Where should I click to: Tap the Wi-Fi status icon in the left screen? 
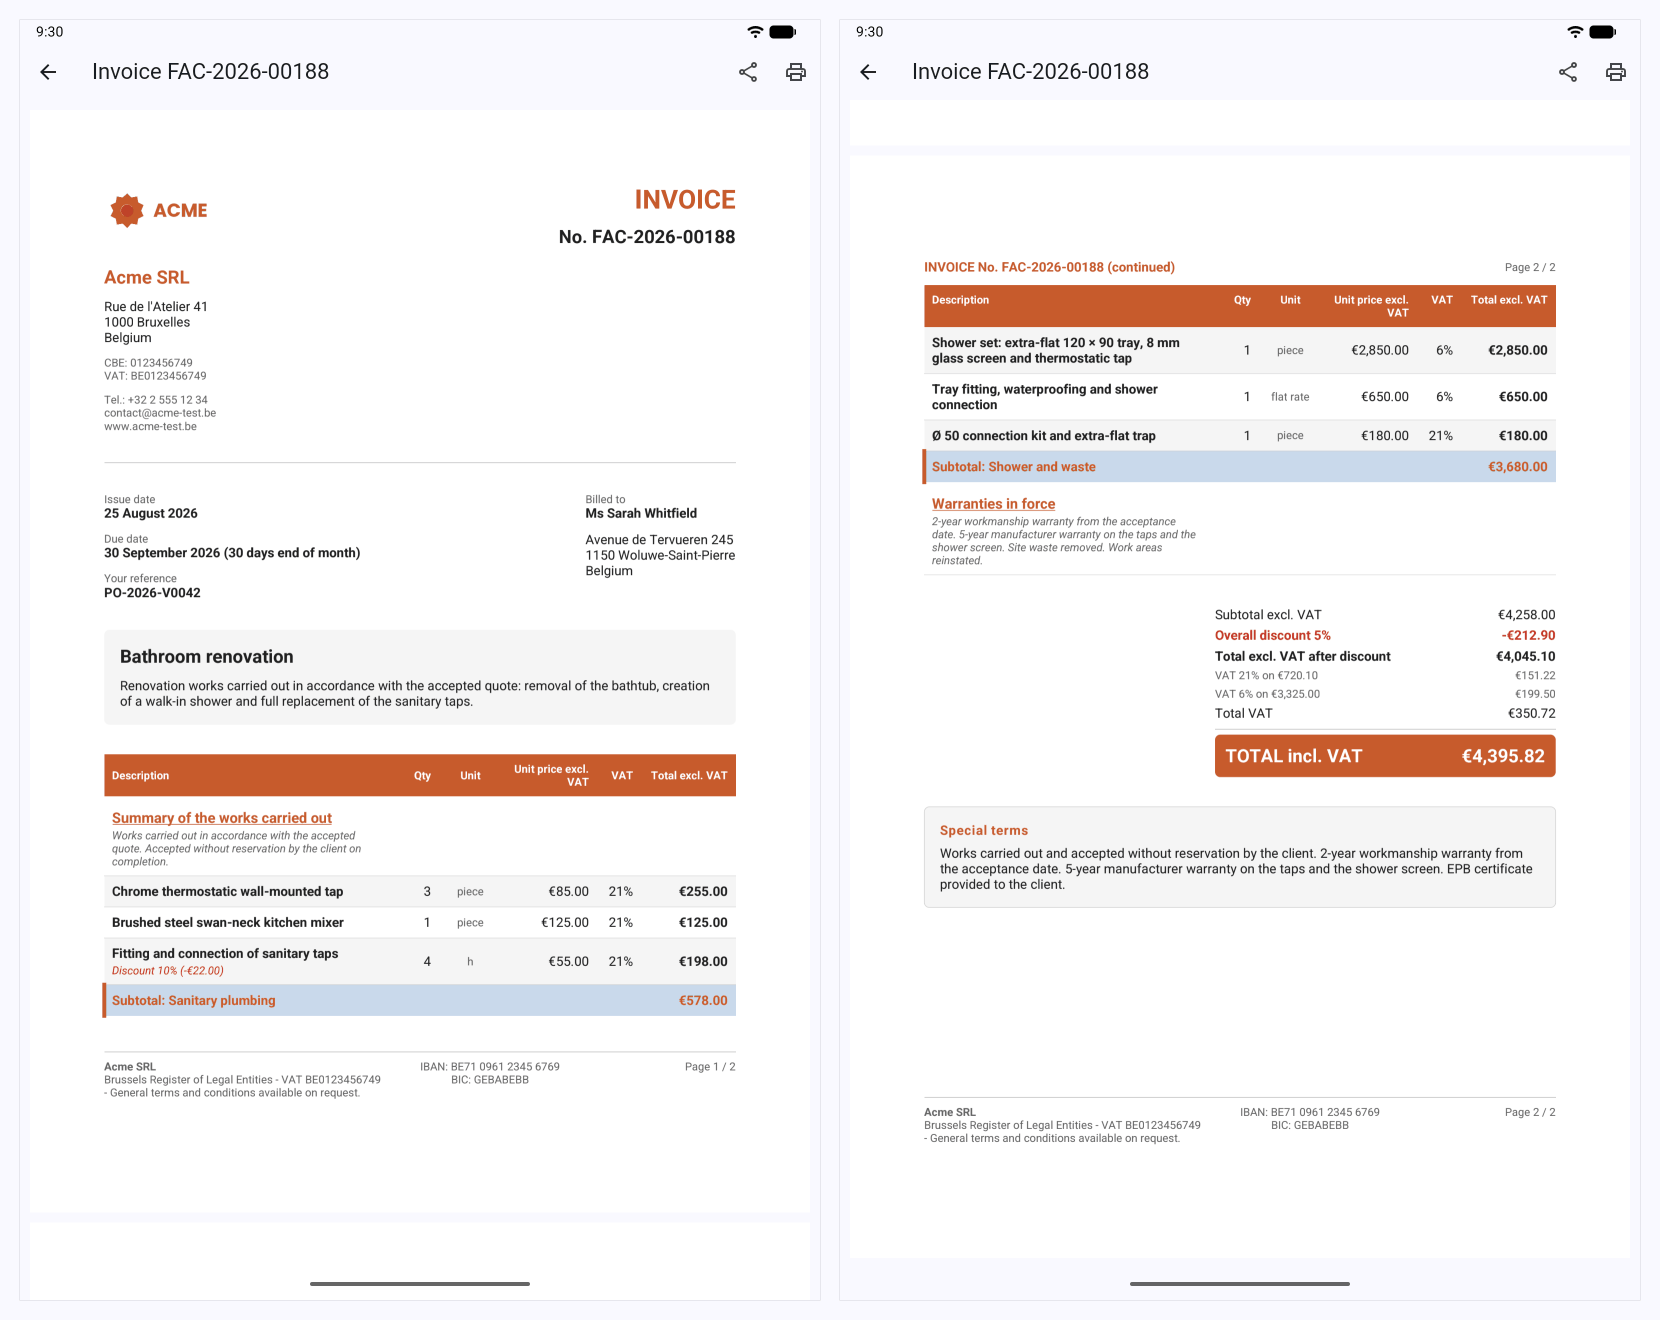(x=755, y=32)
